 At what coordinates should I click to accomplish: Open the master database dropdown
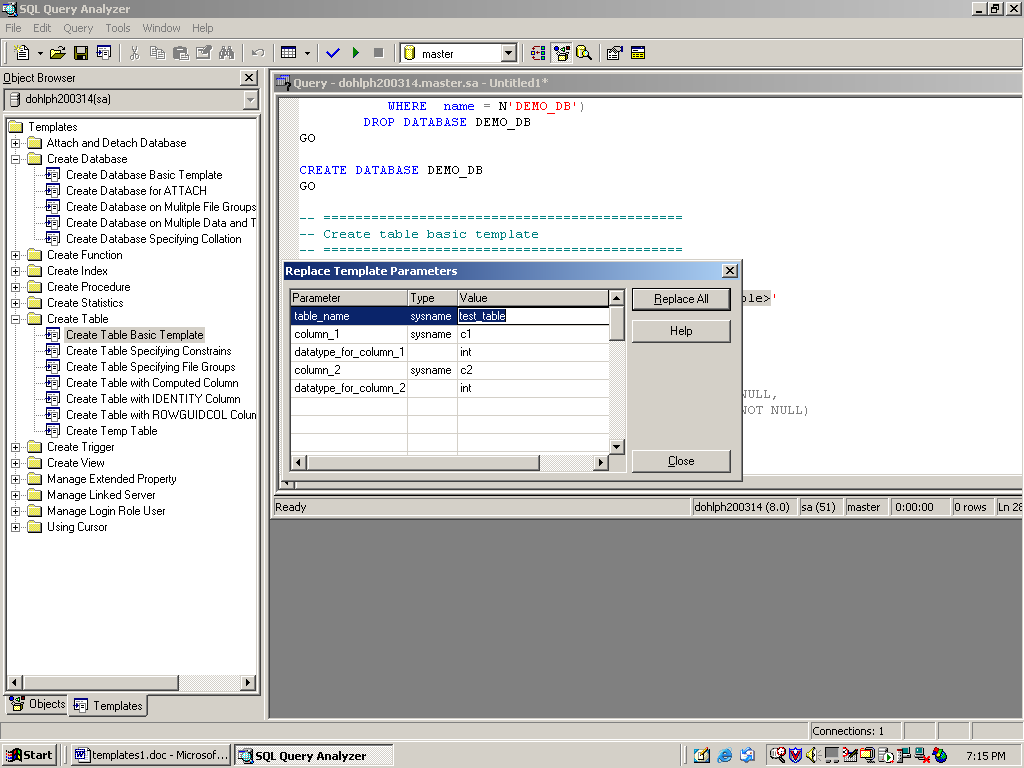pos(508,54)
